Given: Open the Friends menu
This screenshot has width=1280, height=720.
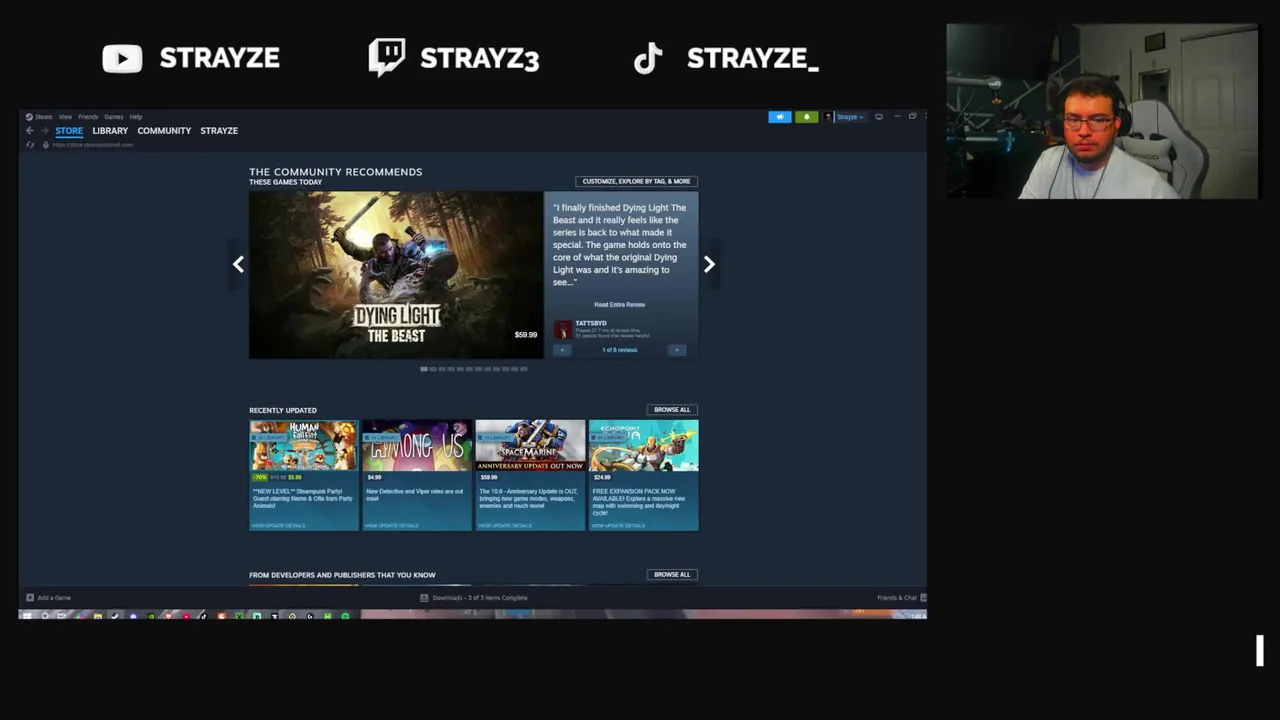Looking at the screenshot, I should [88, 117].
